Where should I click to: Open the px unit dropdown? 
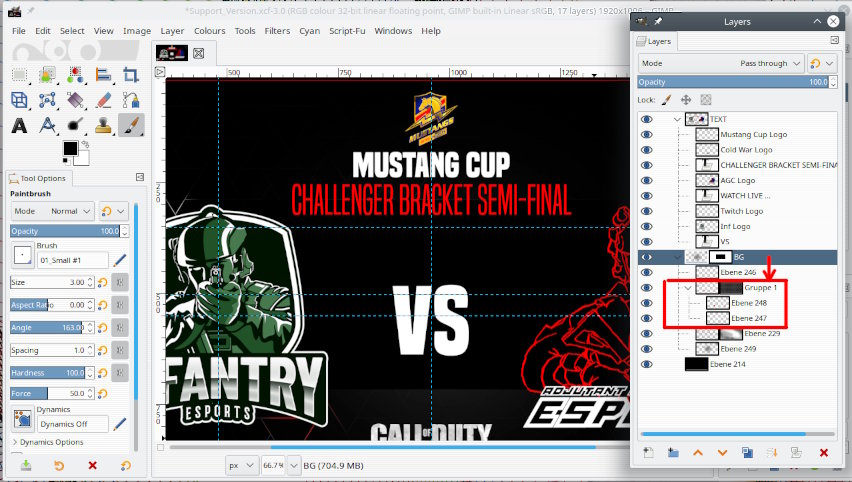(242, 466)
